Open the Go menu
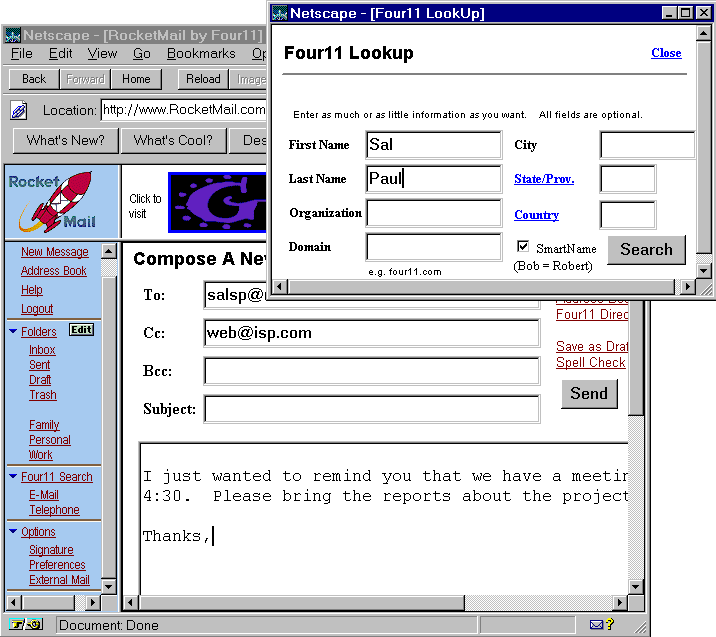This screenshot has height=637, width=716. tap(142, 54)
